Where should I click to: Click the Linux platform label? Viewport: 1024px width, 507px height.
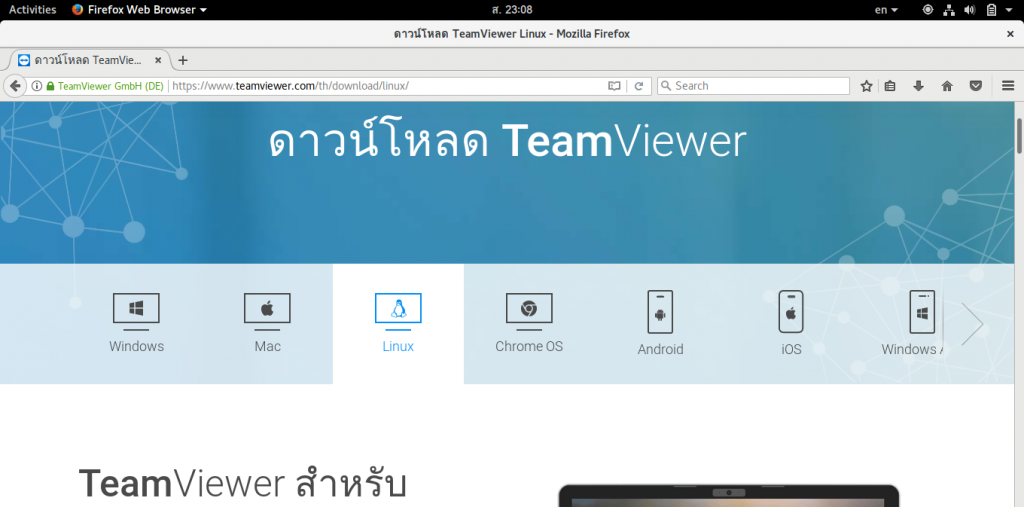[398, 346]
